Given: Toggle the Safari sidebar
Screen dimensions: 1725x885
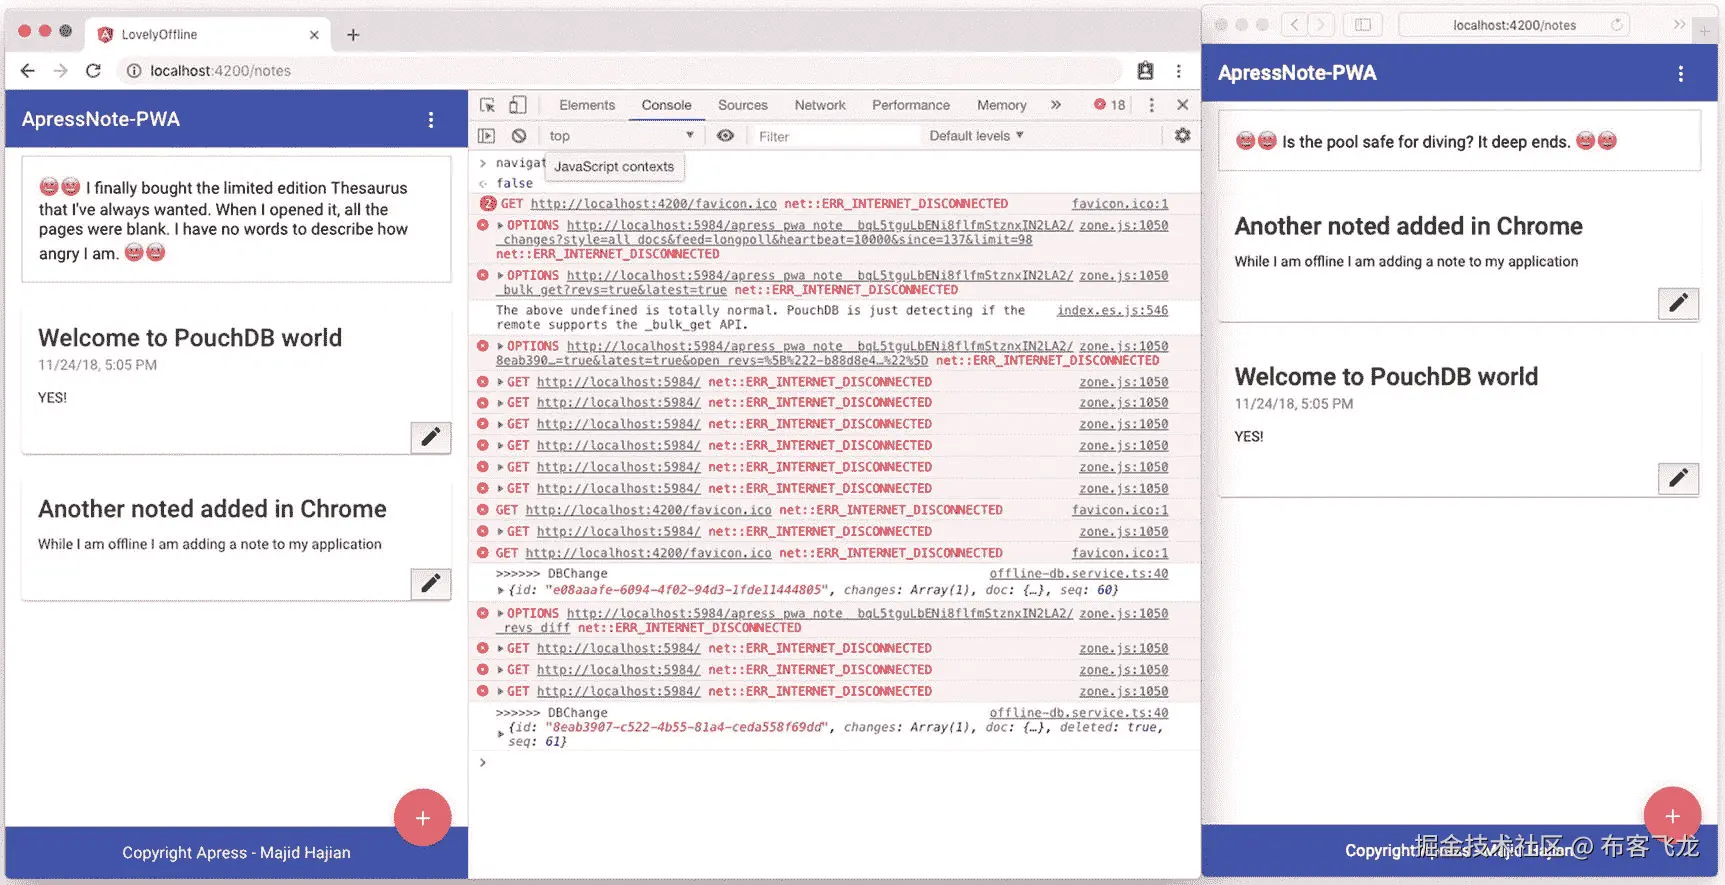Looking at the screenshot, I should click(1362, 25).
